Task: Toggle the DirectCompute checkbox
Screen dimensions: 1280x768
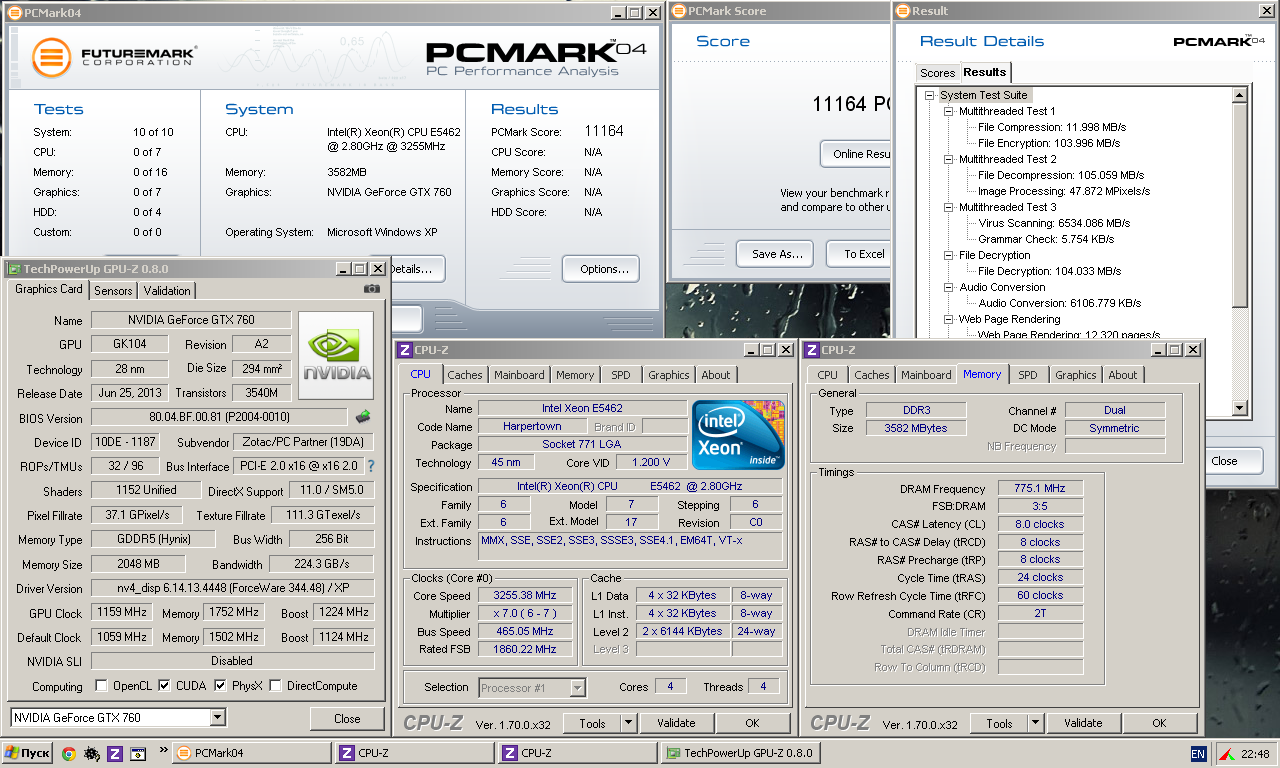Action: point(275,686)
